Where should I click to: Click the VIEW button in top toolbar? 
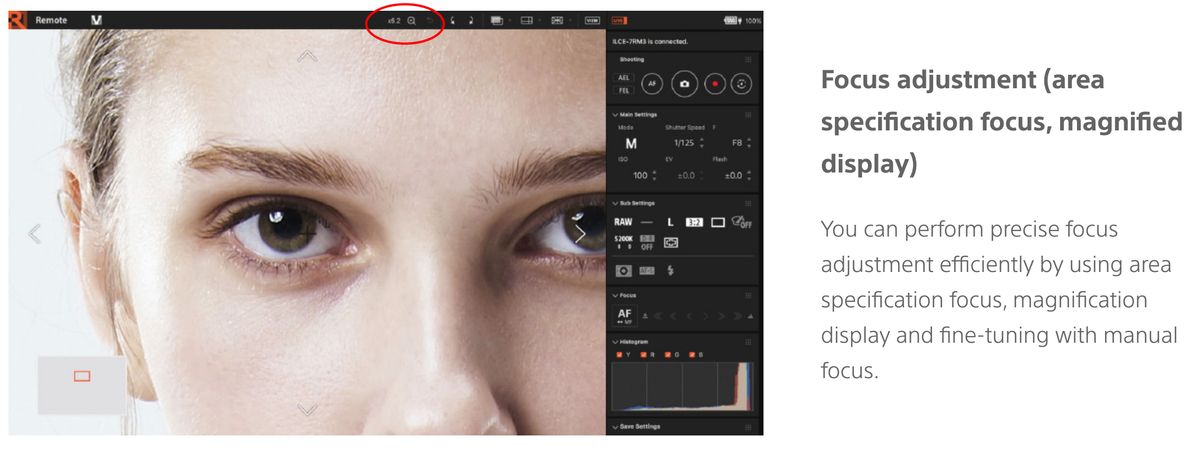(592, 20)
